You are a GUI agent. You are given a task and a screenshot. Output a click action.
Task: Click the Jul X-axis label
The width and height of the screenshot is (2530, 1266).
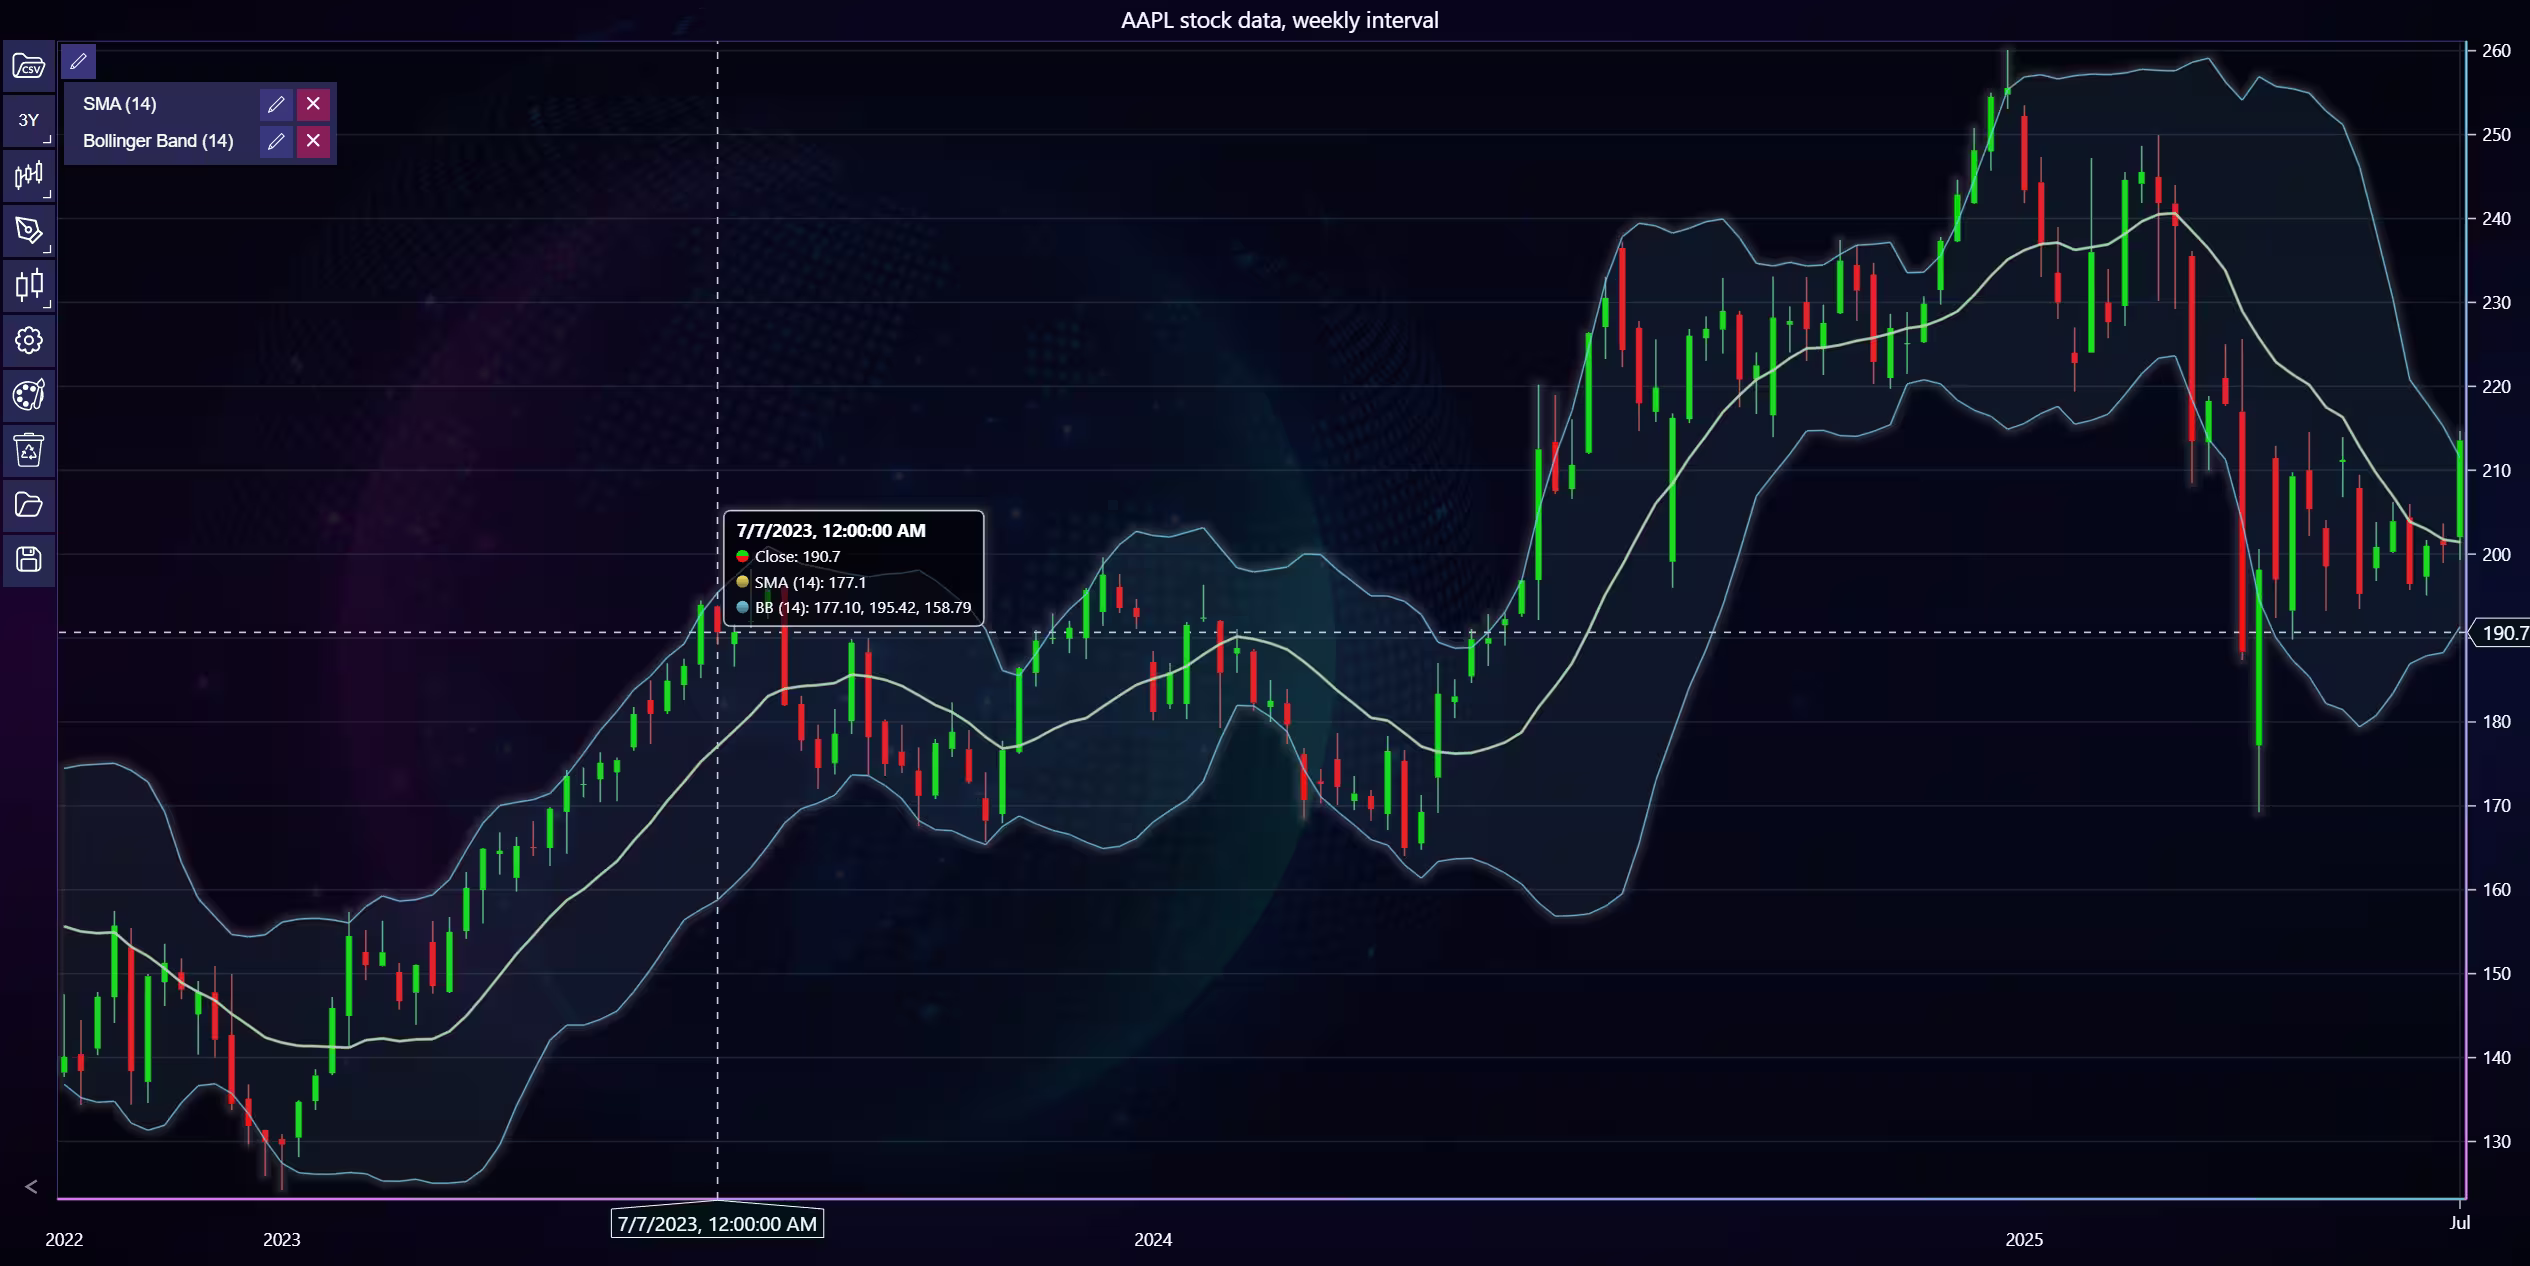click(2460, 1223)
